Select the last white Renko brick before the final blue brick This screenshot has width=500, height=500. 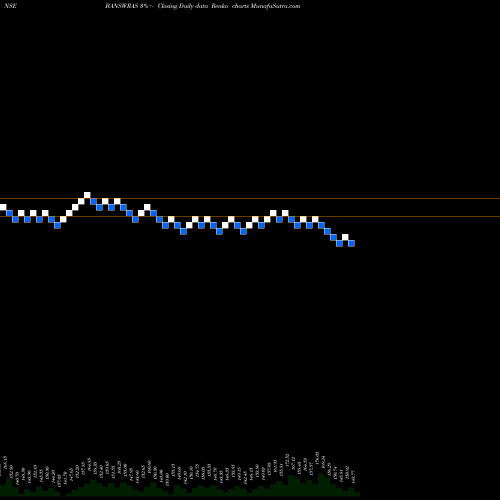pyautogui.click(x=345, y=237)
